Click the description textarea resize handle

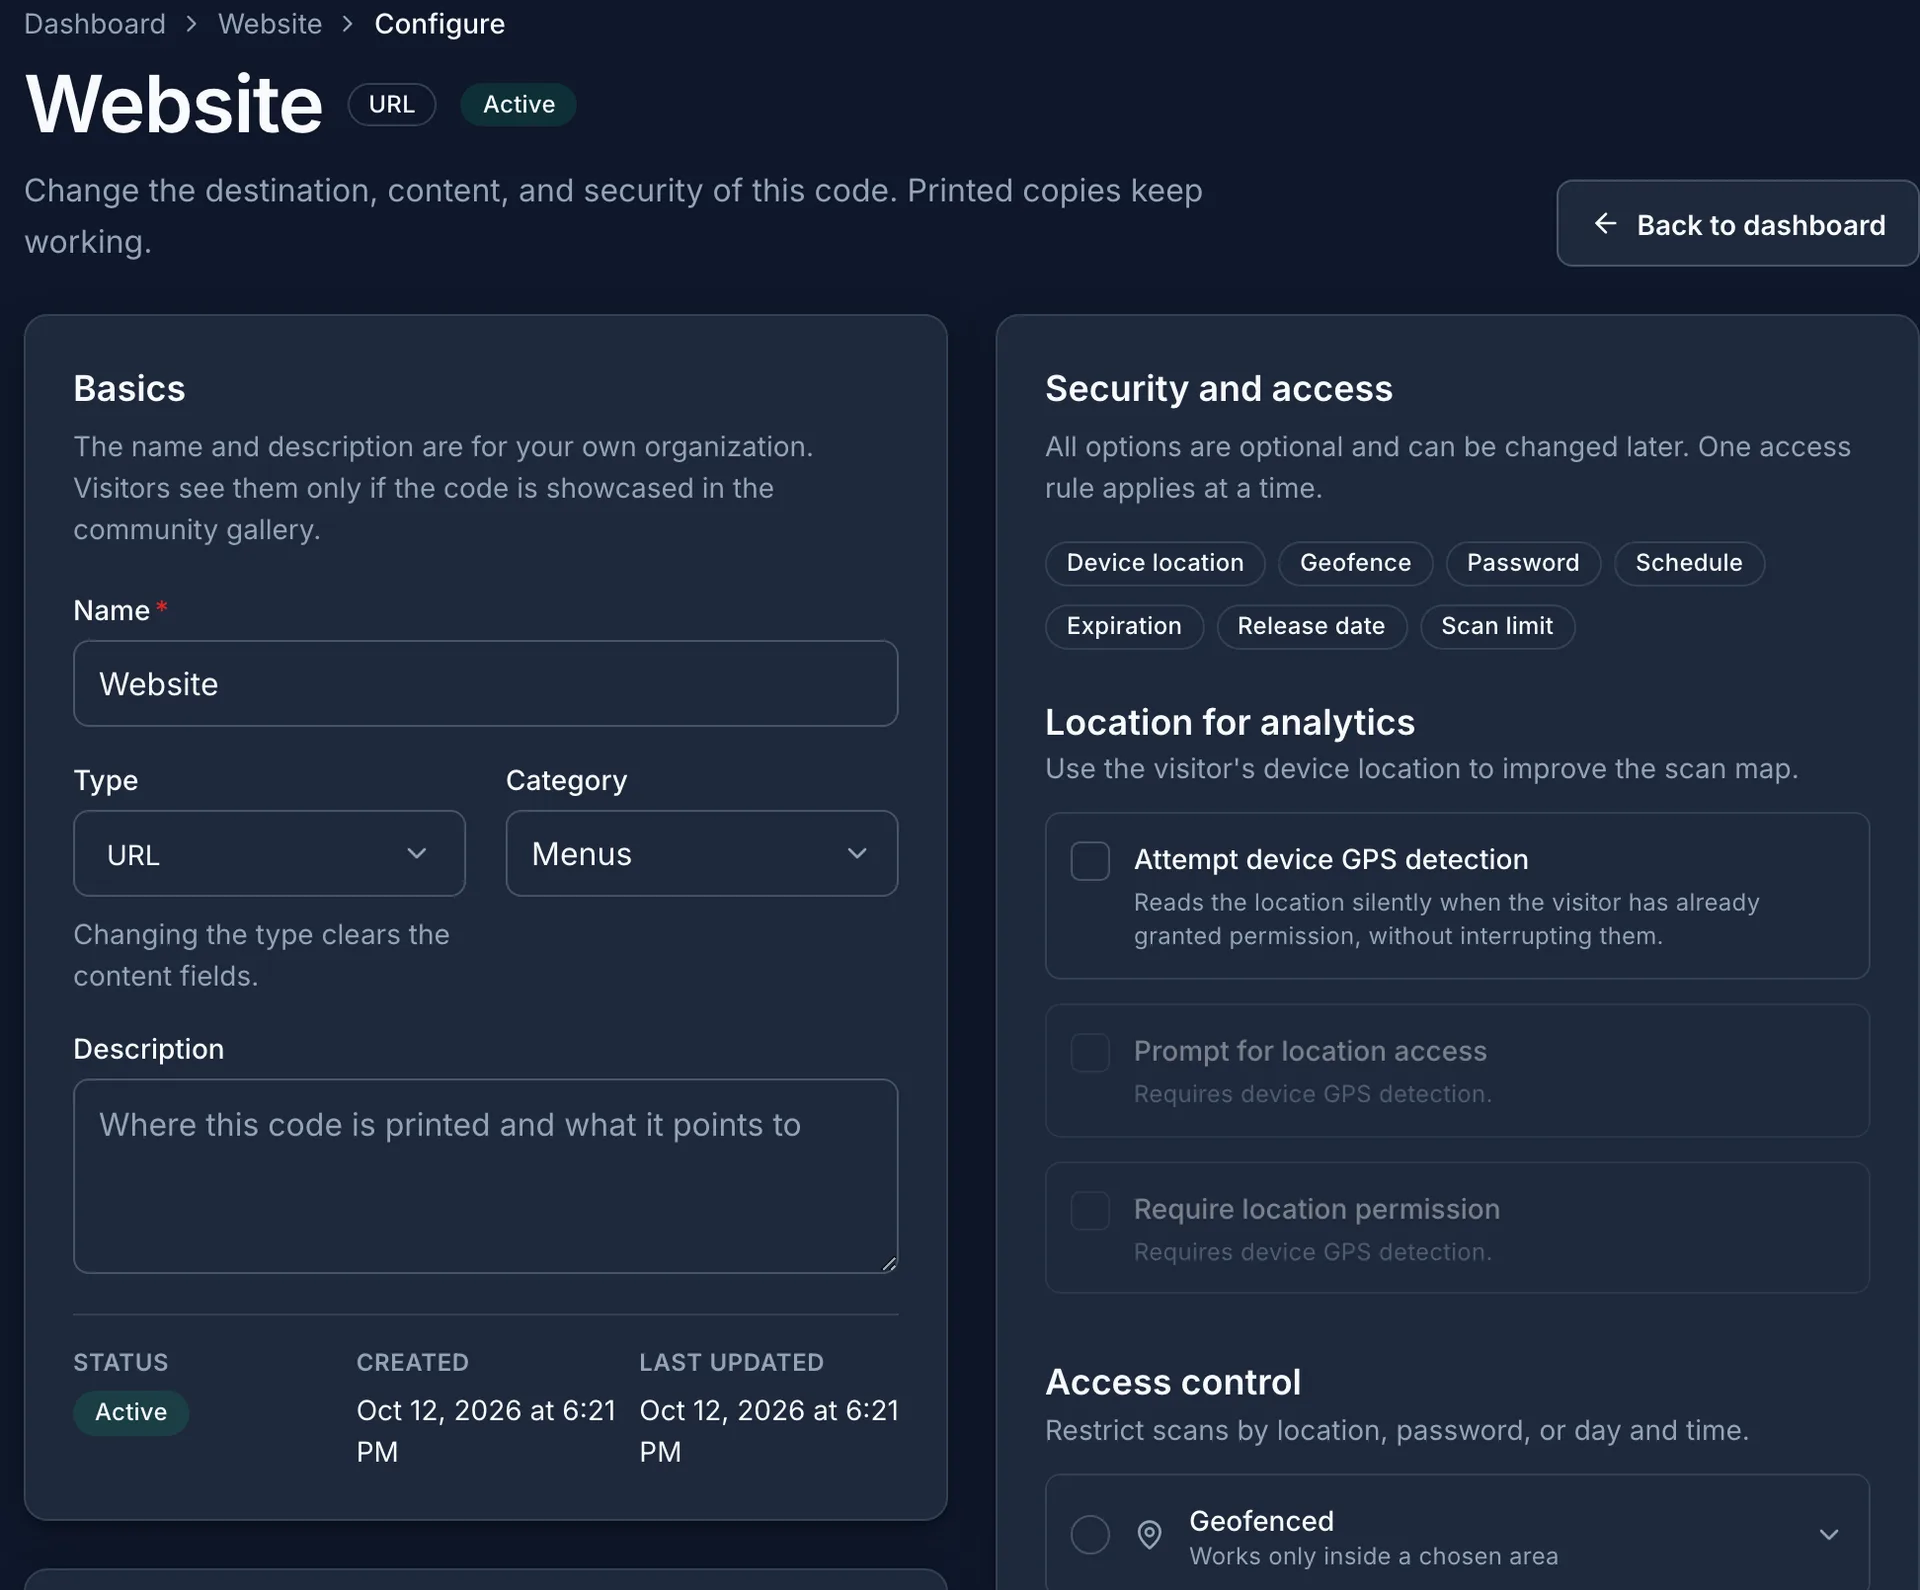889,1264
